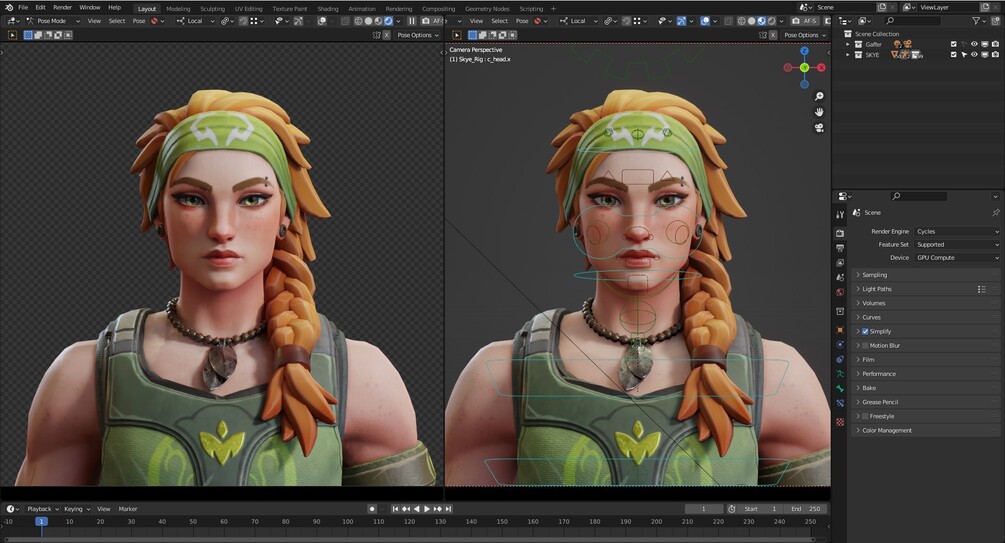Screen dimensions: 1005x543
Task: Click the timeline auto-keying record button
Action: tap(372, 509)
